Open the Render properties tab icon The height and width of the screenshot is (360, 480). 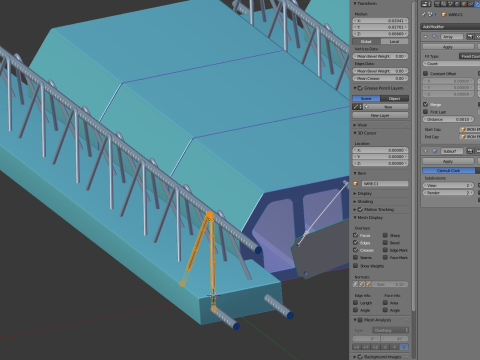[437, 4]
